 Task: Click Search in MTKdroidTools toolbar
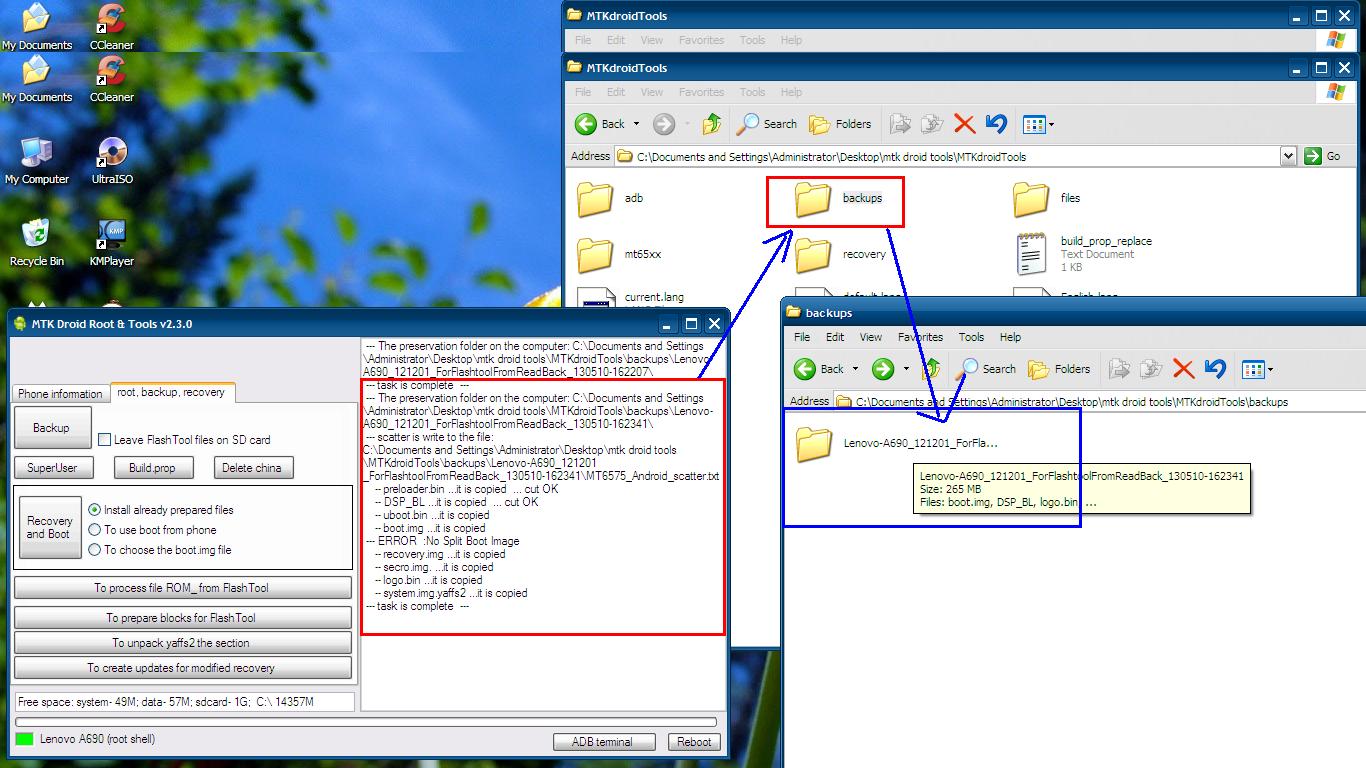click(x=767, y=124)
